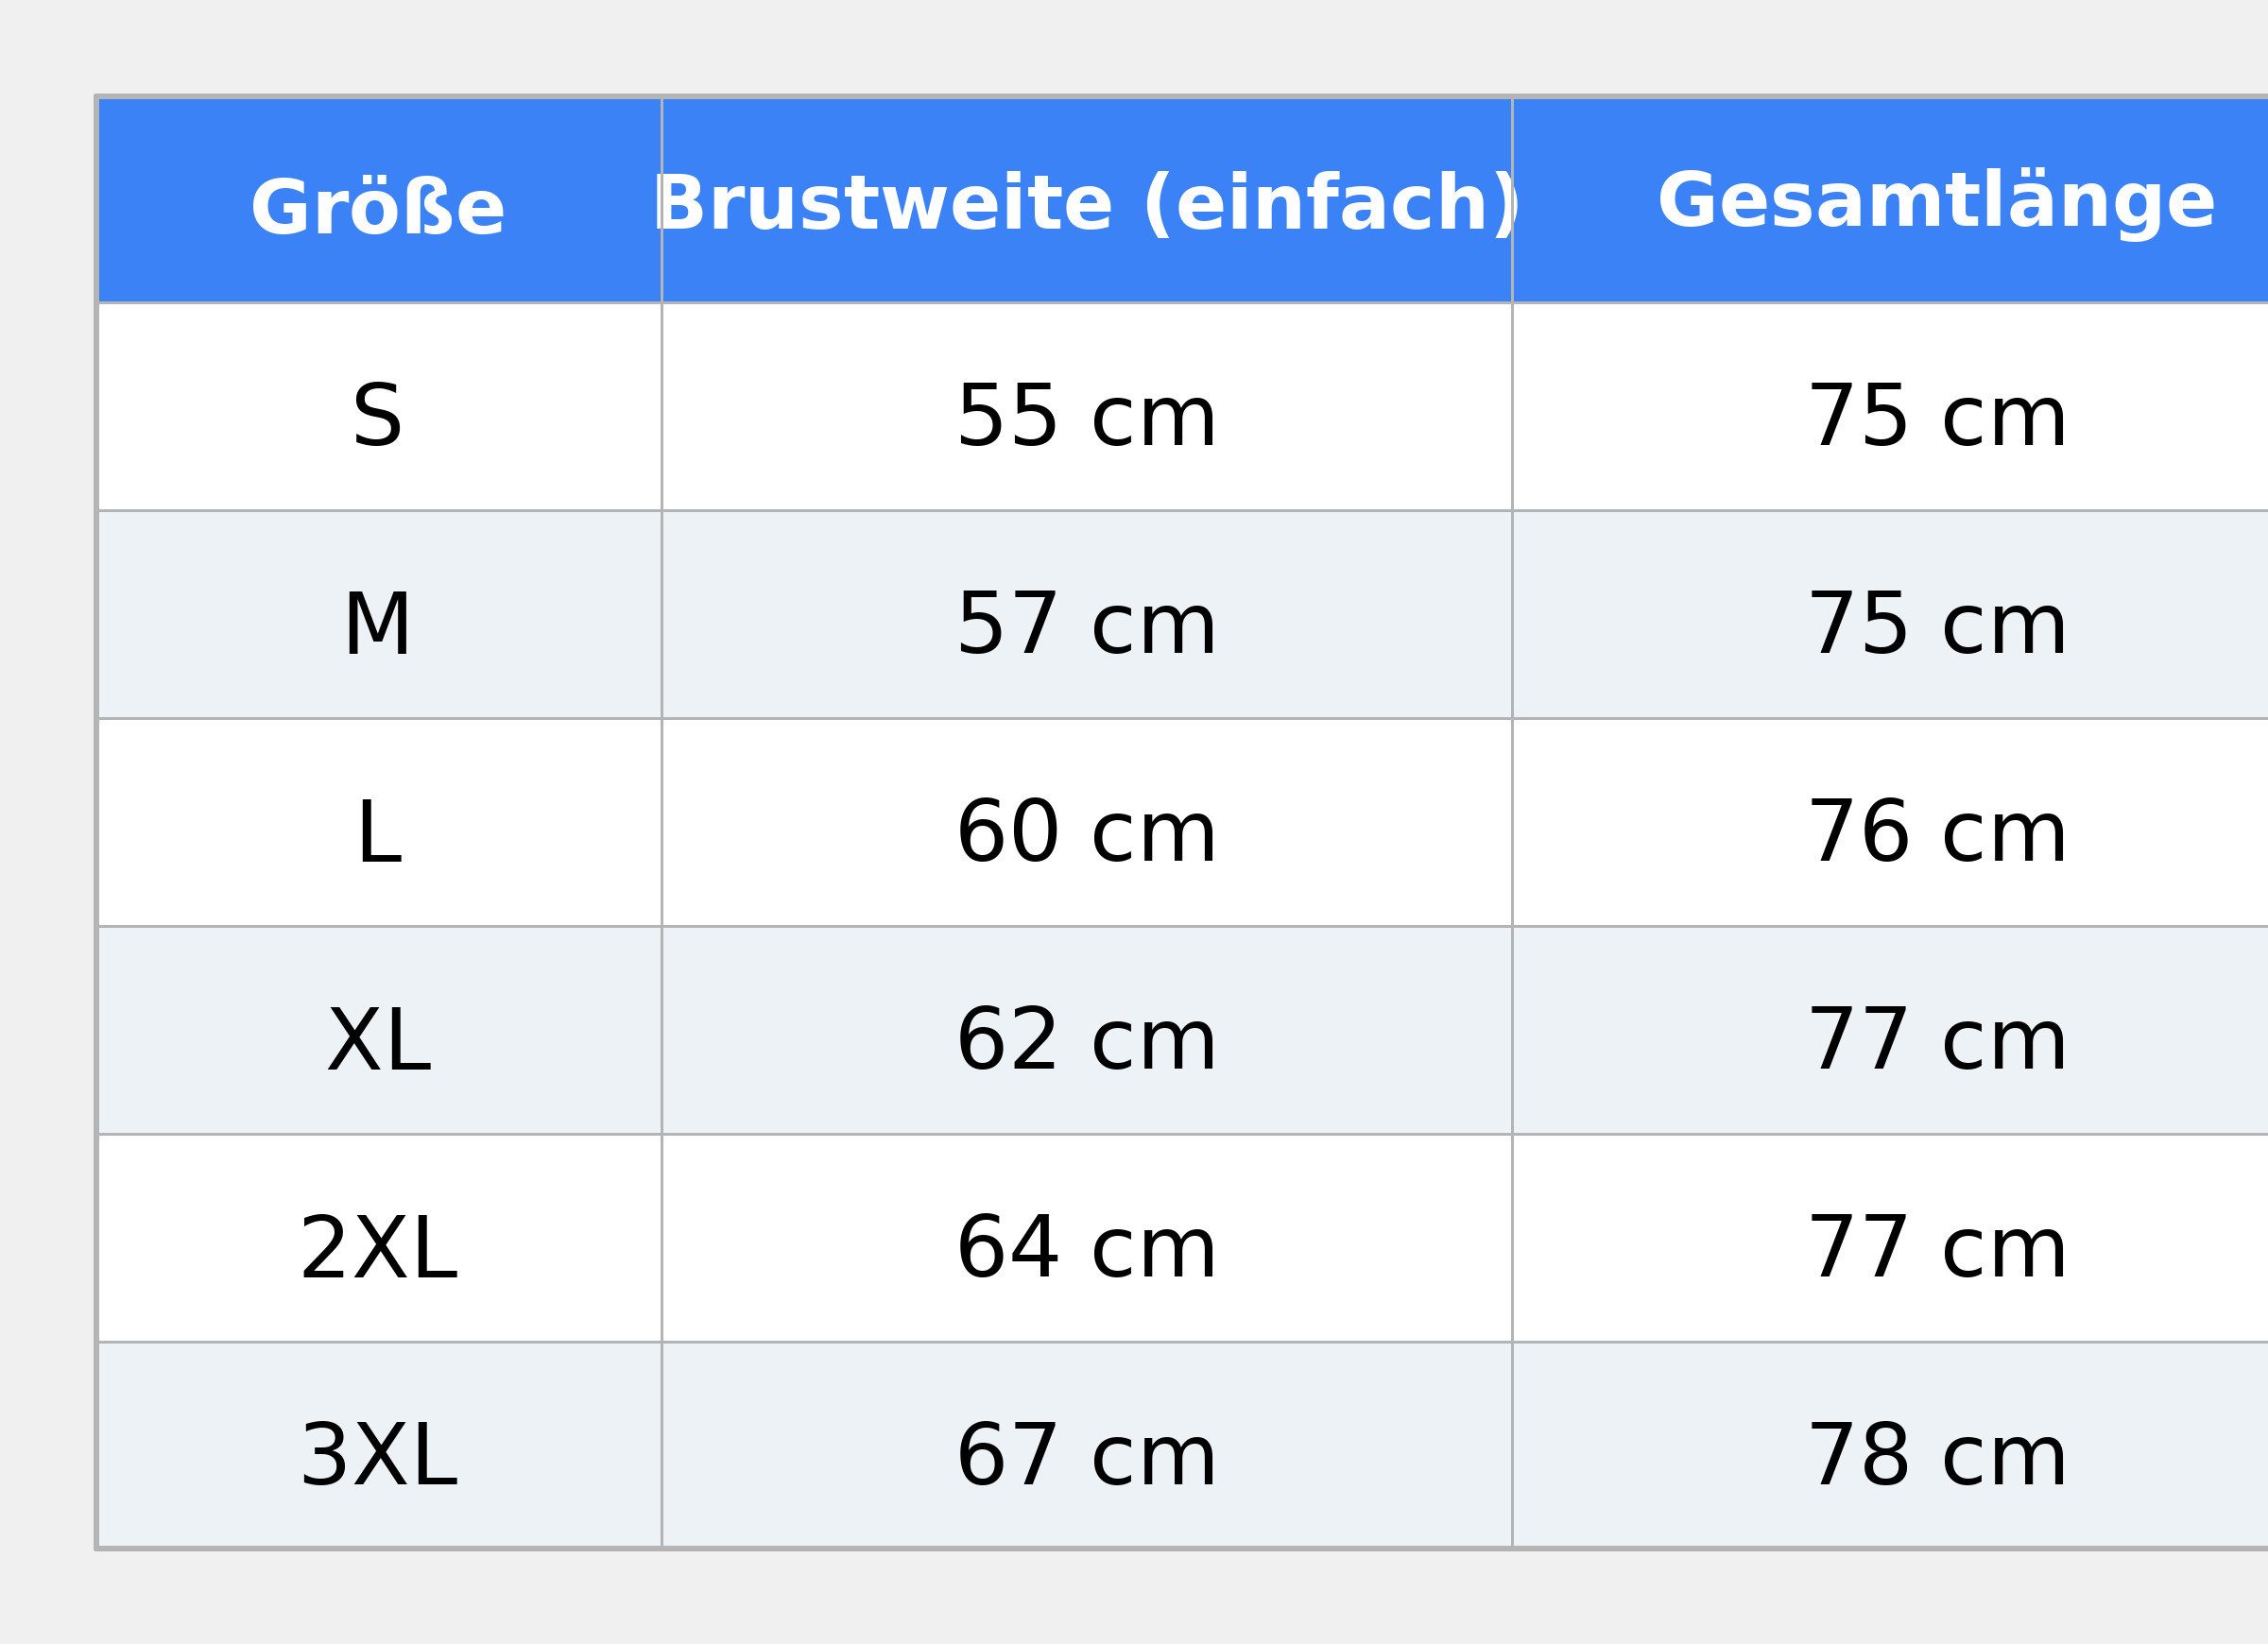Screen dimensions: 2268x1644
Task: Select the 62 cm chest width
Action: click(x=1086, y=1040)
